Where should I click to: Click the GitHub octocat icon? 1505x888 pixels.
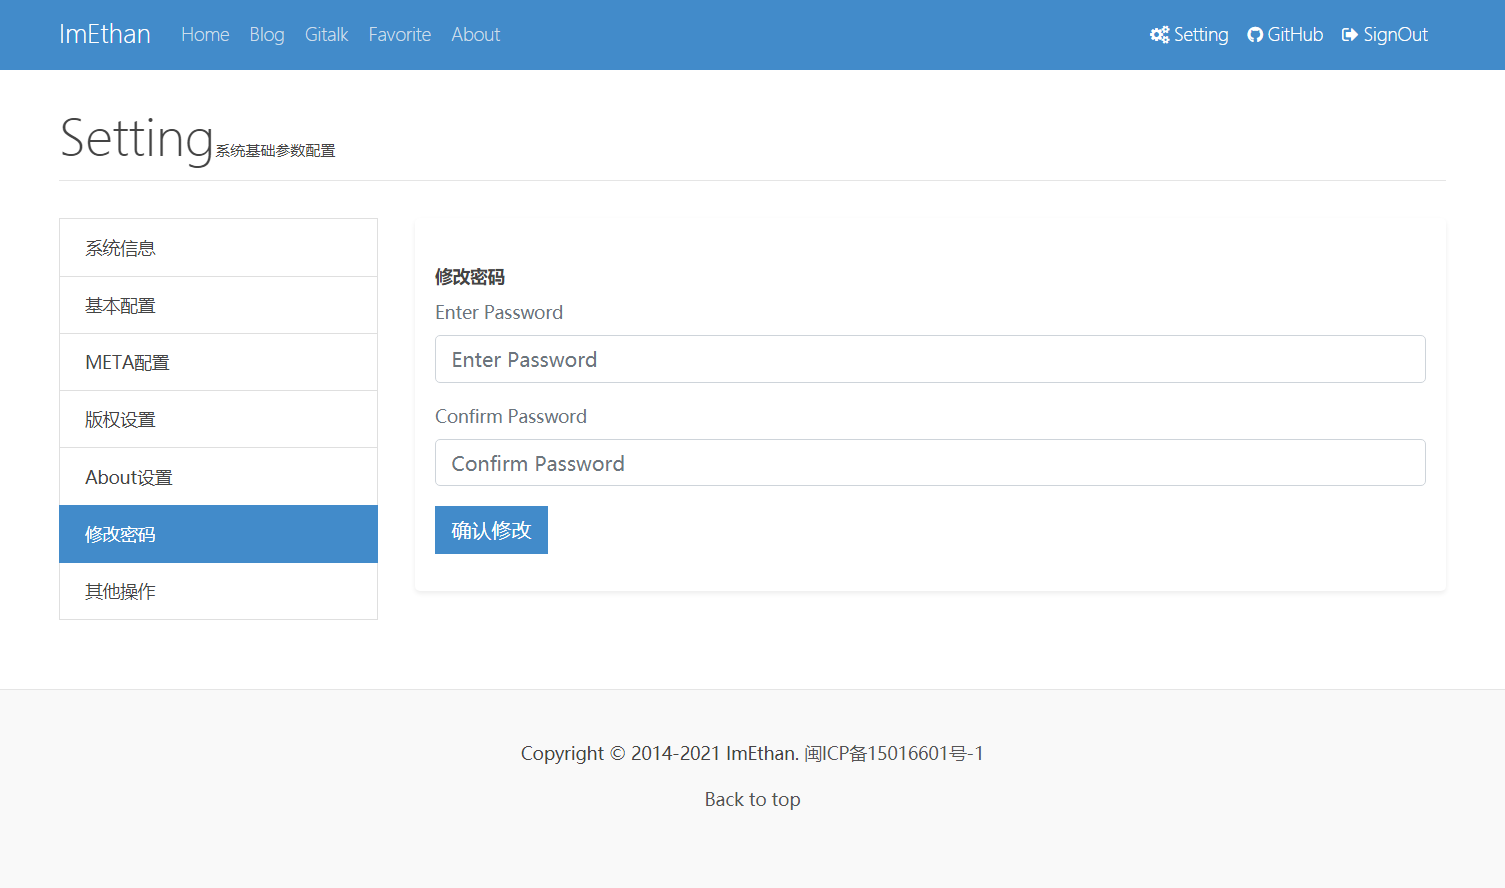tap(1255, 35)
